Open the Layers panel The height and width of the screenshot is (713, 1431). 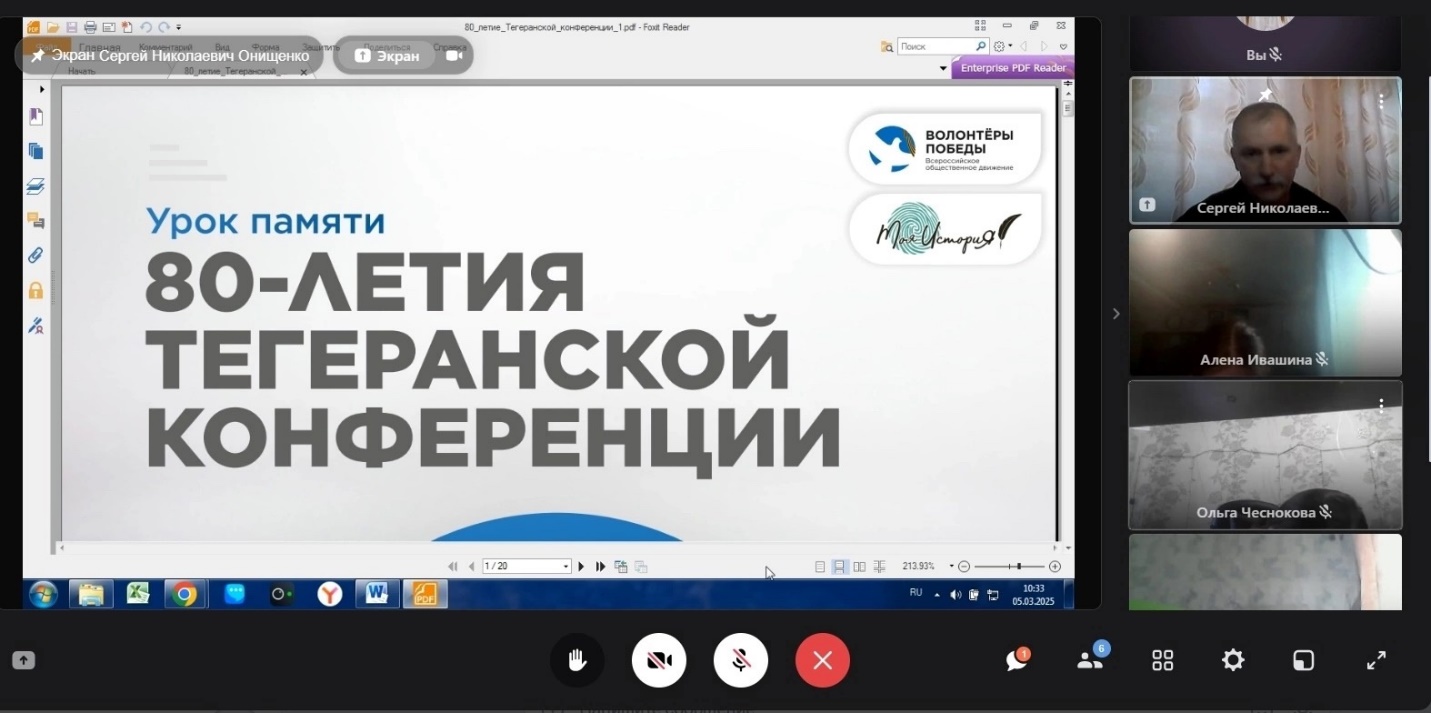(36, 186)
